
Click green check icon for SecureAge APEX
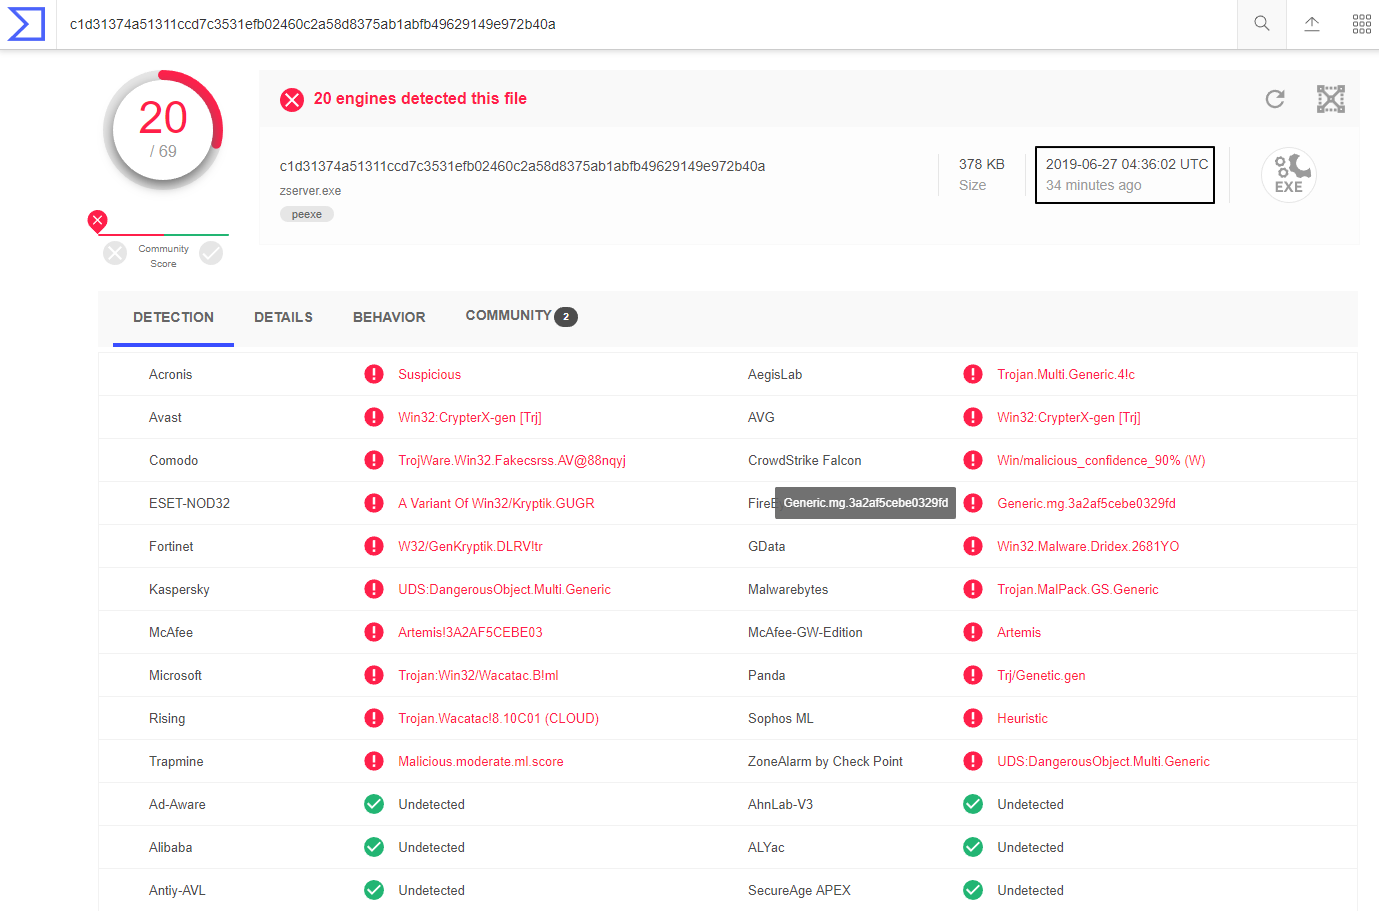click(x=973, y=890)
